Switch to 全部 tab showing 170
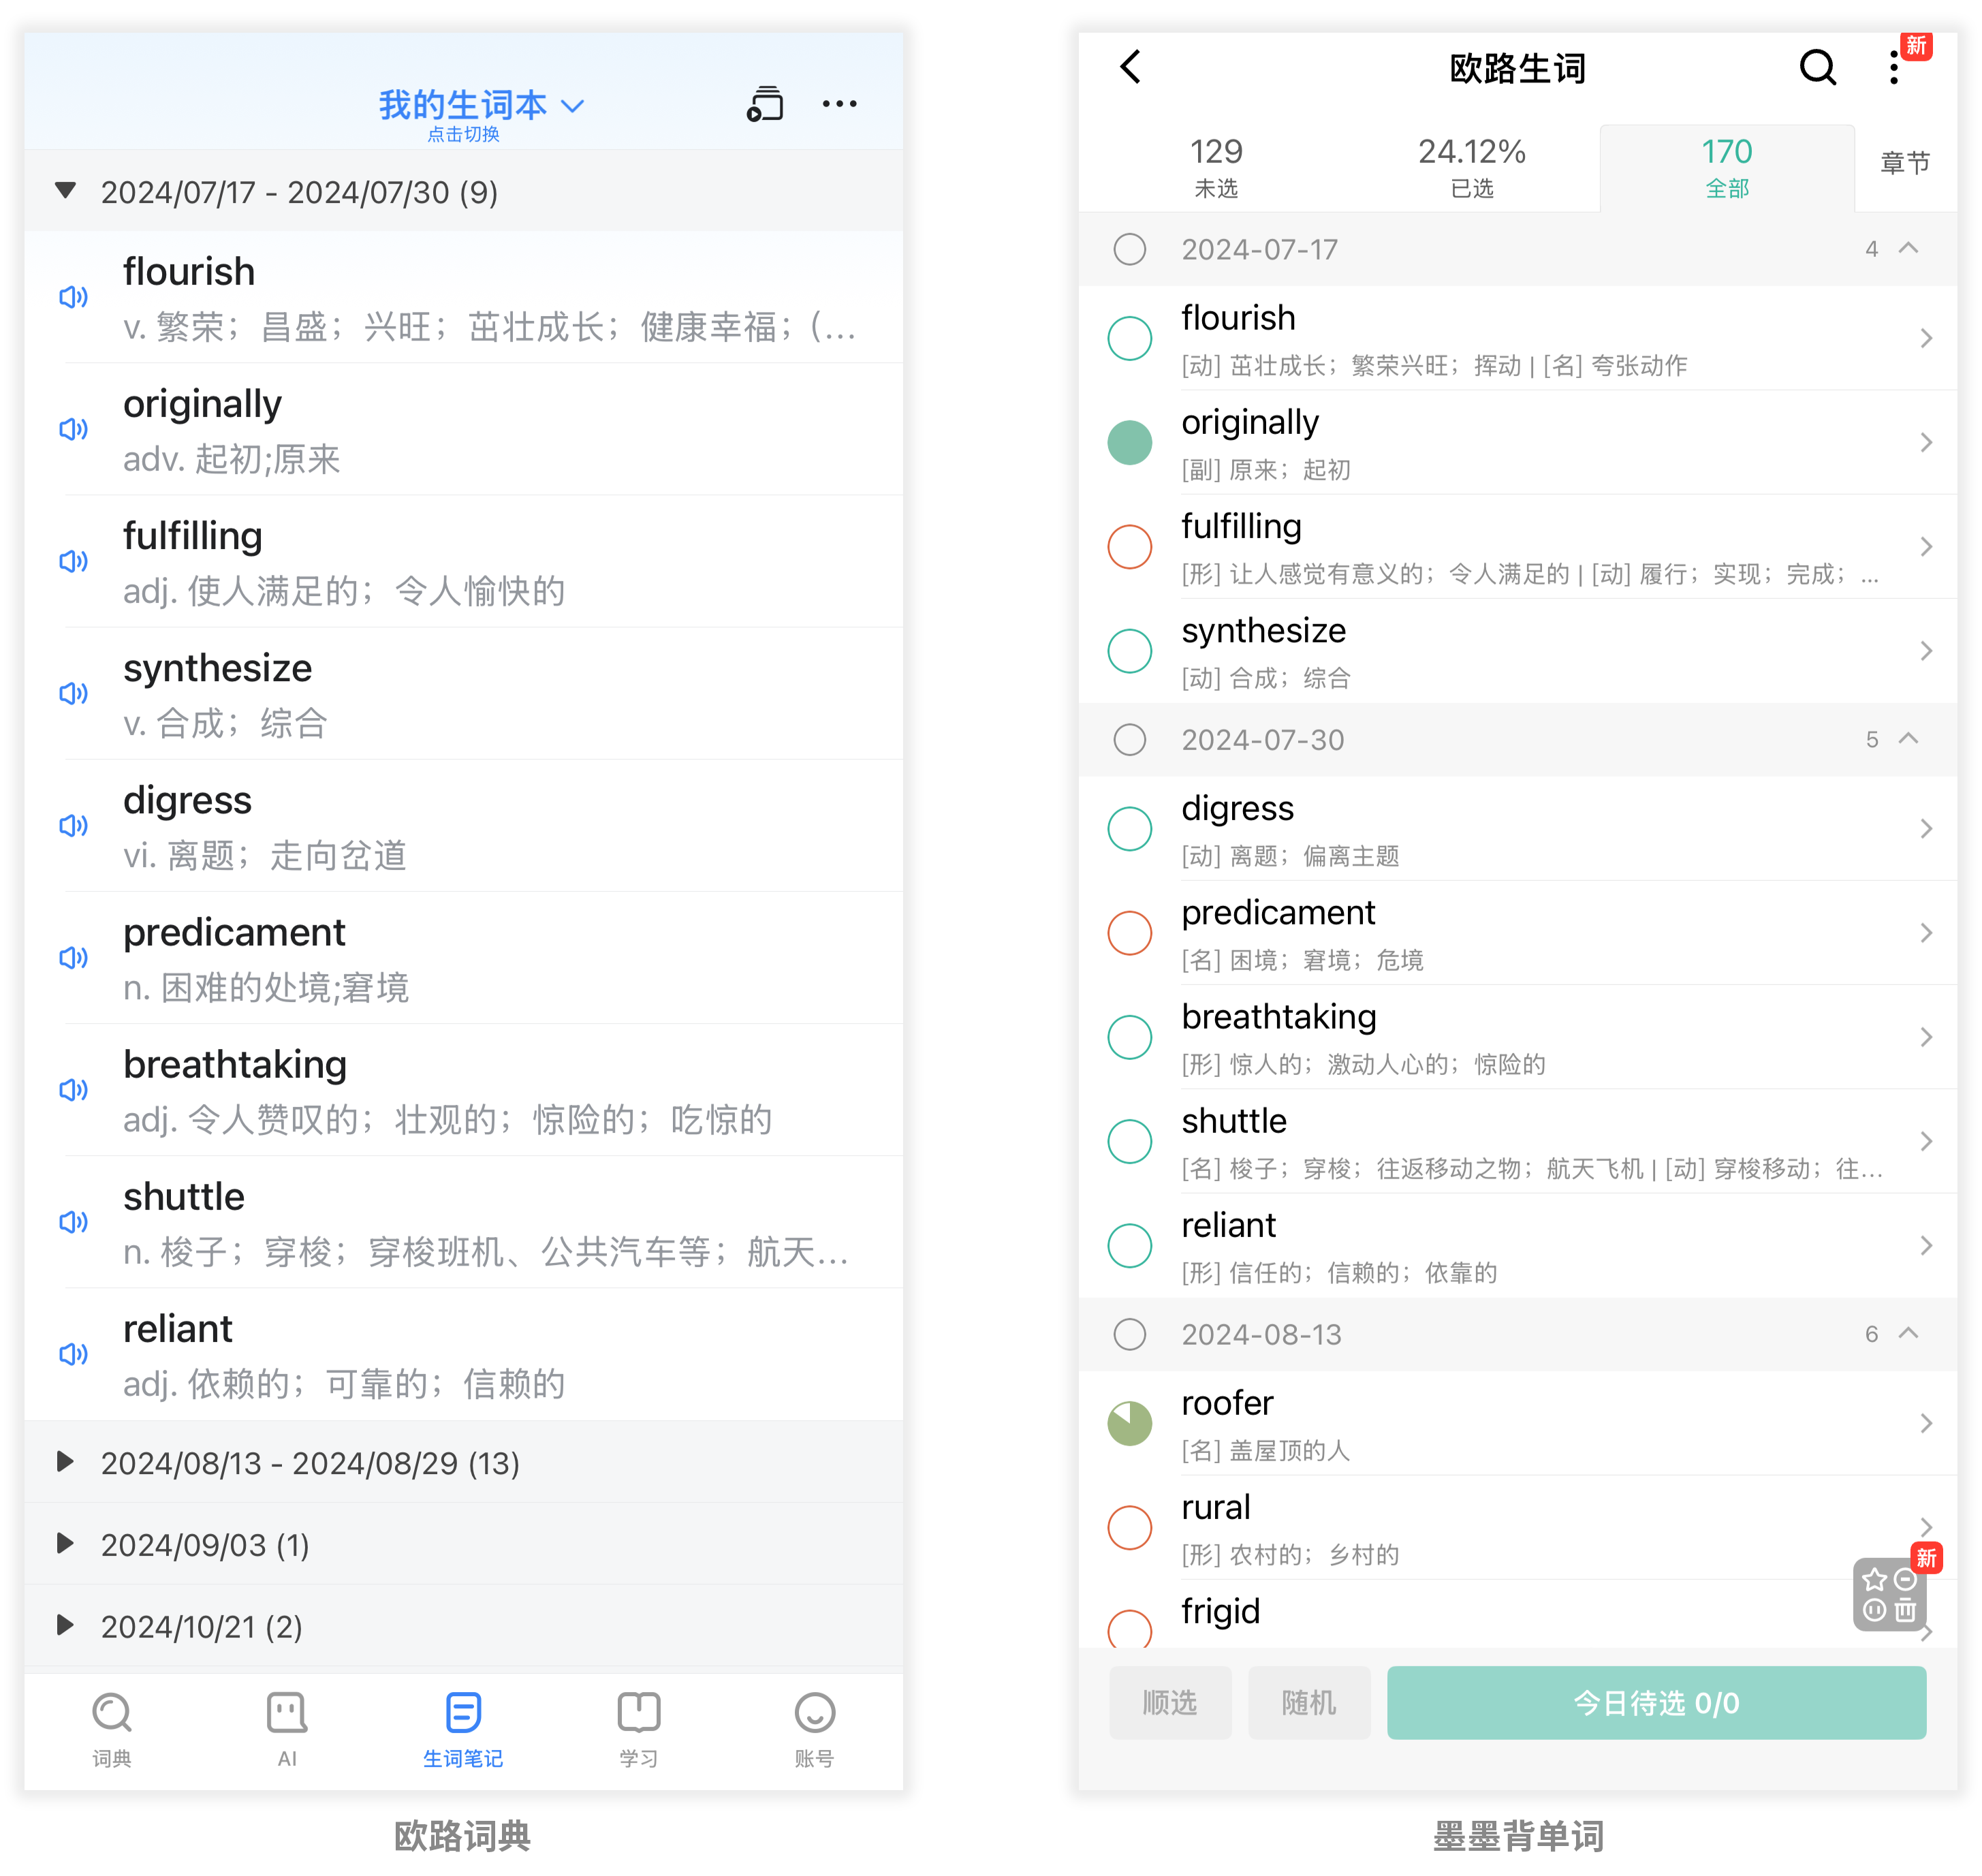The width and height of the screenshot is (1982, 1876). (1727, 167)
